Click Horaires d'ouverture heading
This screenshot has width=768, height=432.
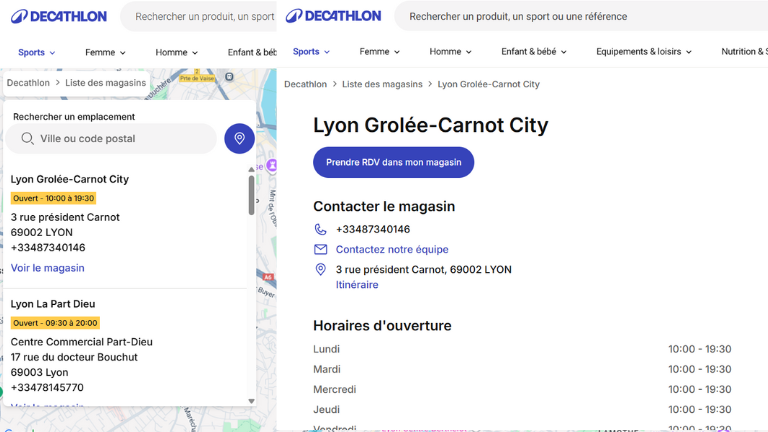coord(382,326)
